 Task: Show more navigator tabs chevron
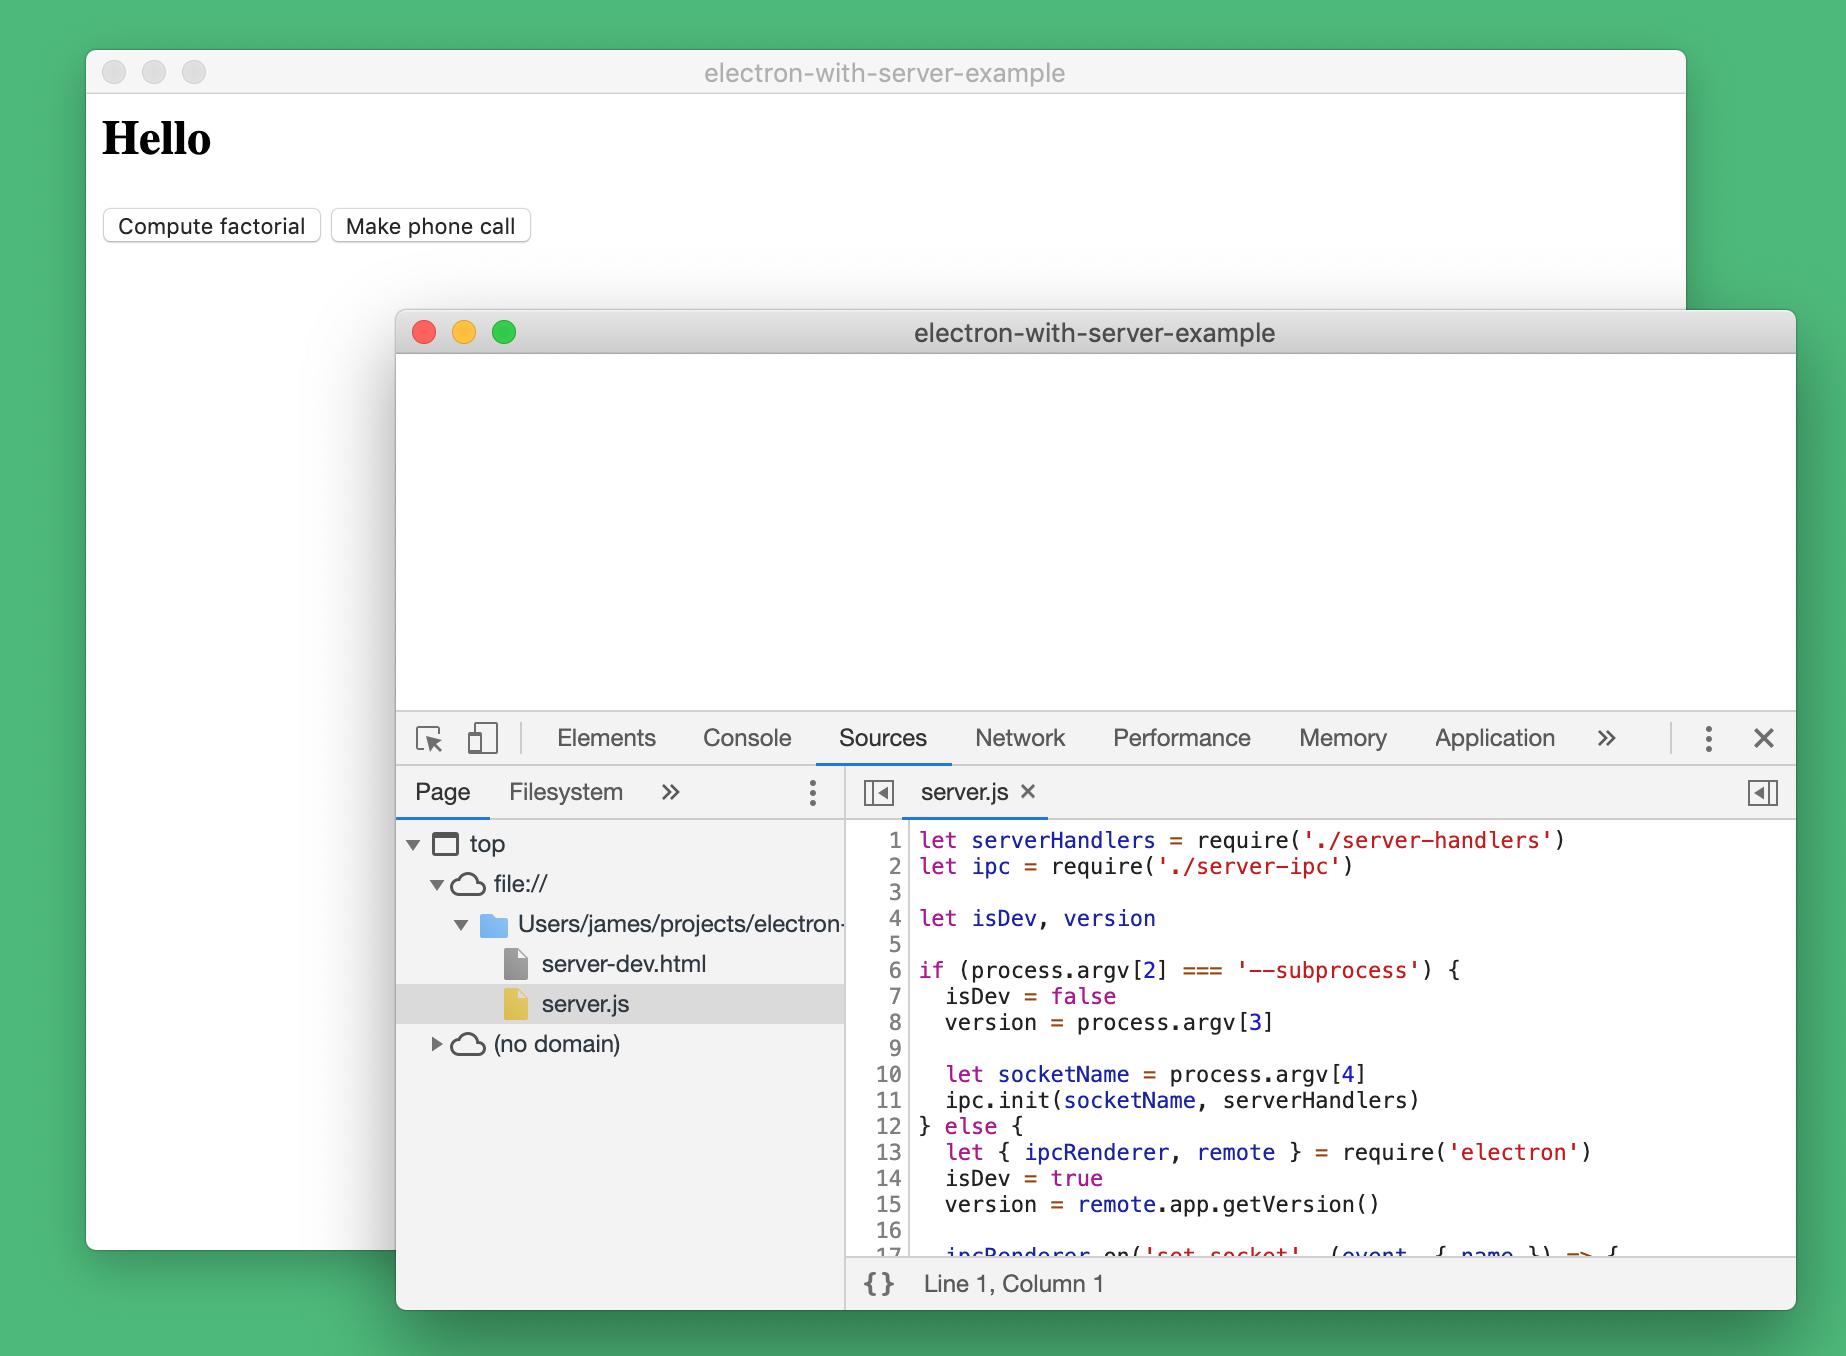coord(670,793)
